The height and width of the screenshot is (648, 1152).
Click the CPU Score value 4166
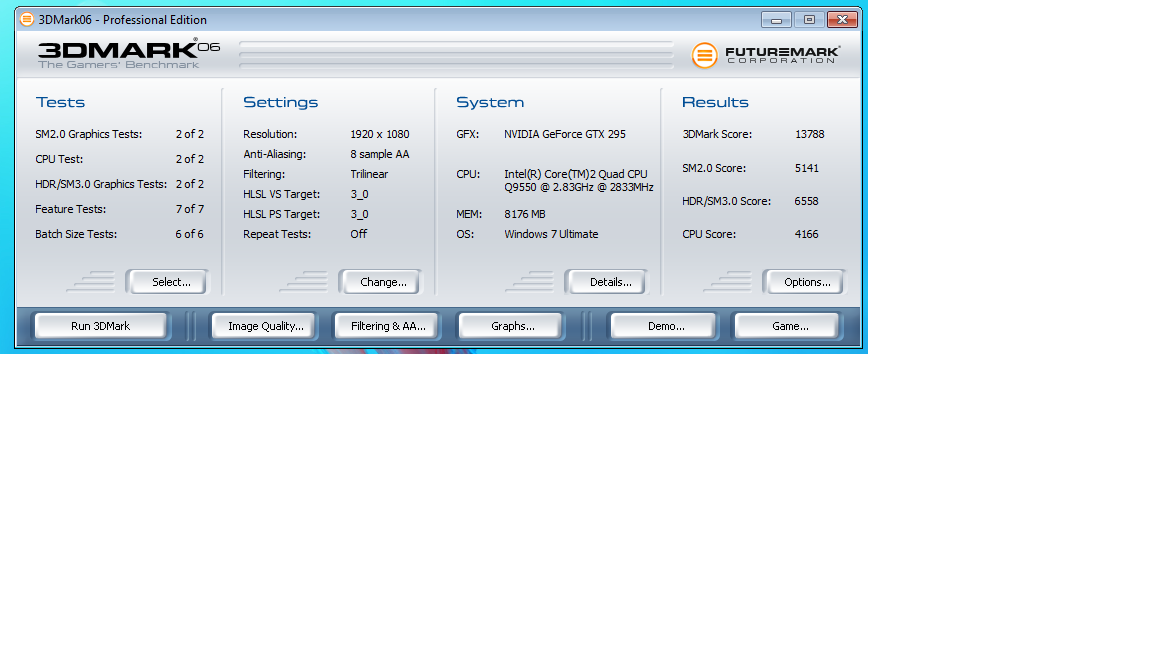click(807, 234)
